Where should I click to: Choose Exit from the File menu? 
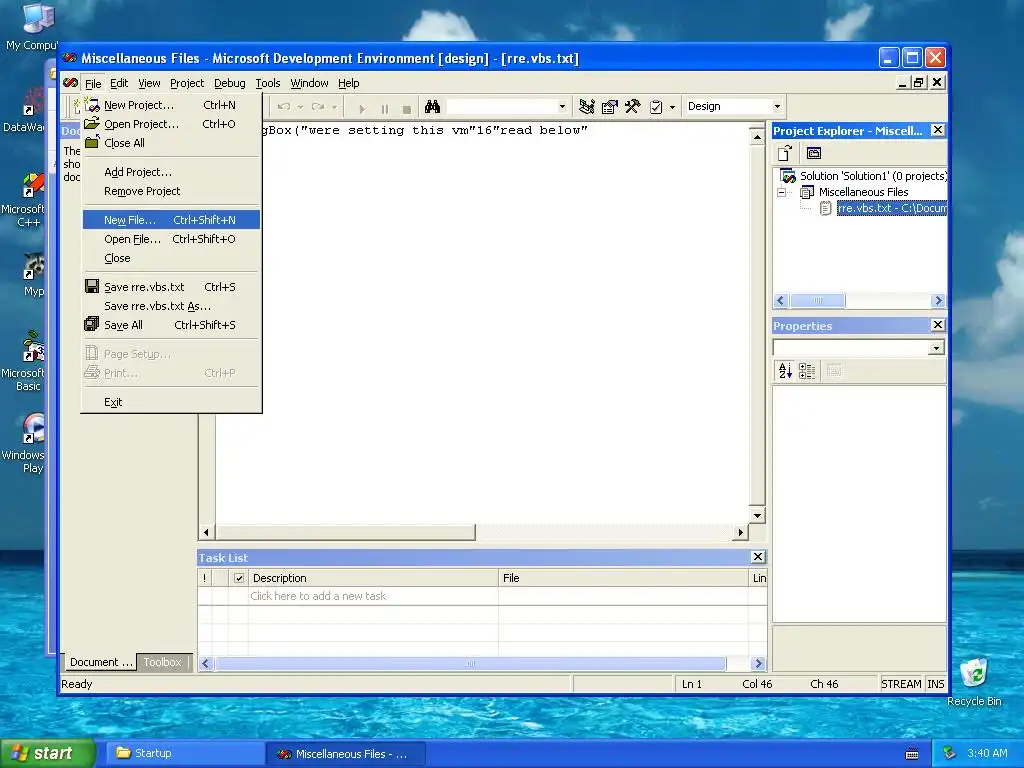tap(171, 402)
